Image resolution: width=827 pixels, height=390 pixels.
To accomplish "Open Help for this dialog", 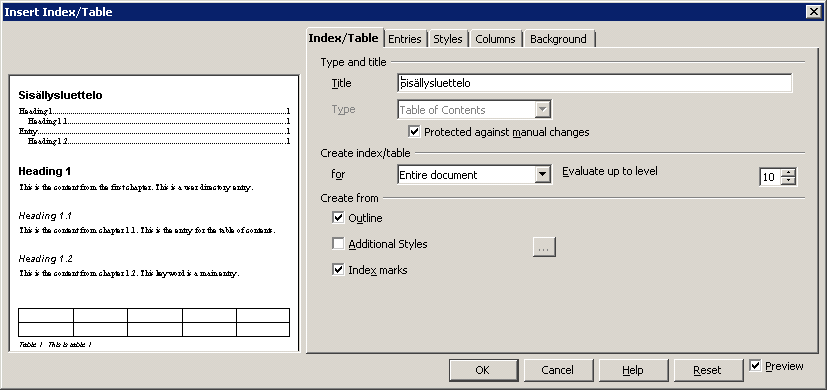I will 633,370.
